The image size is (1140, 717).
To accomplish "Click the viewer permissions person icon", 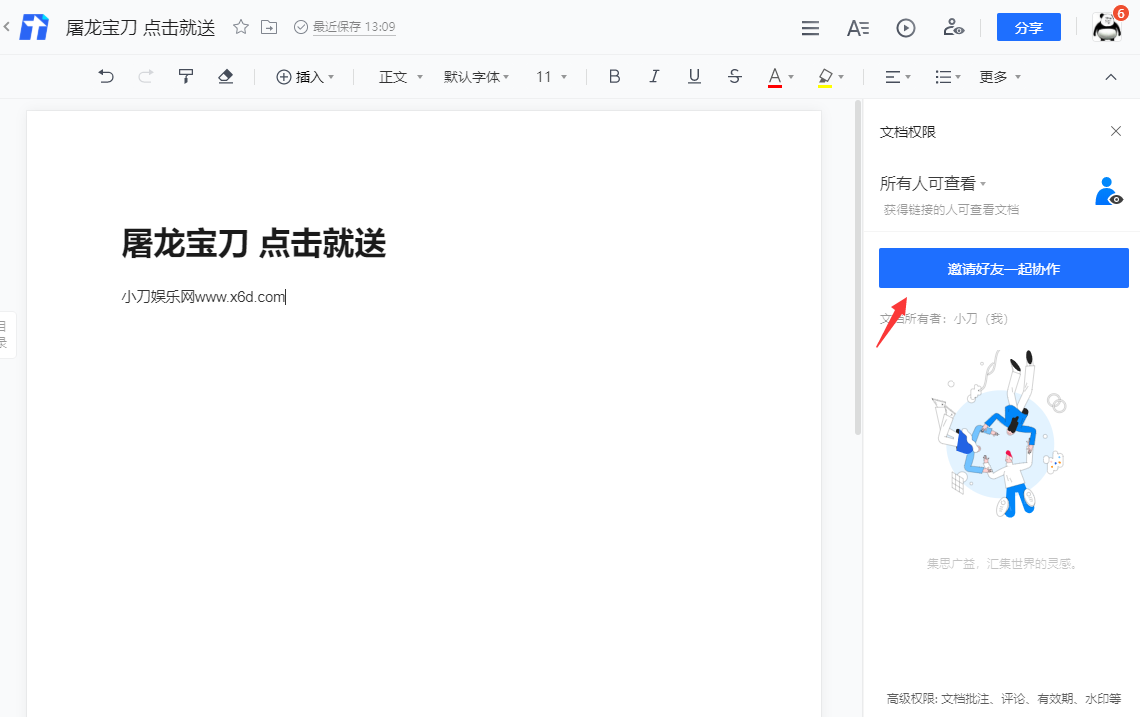I will pos(953,28).
